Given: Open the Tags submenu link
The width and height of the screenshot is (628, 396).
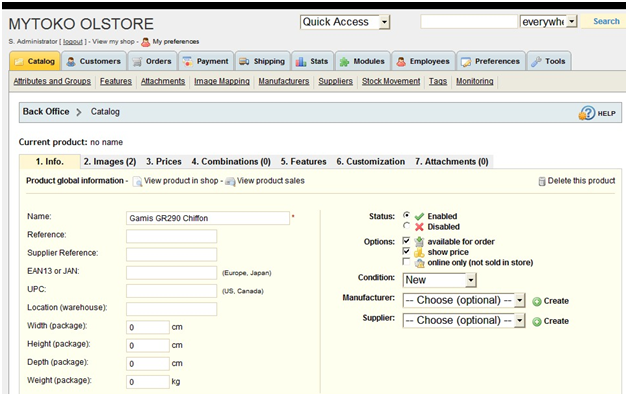Looking at the screenshot, I should tap(438, 81).
